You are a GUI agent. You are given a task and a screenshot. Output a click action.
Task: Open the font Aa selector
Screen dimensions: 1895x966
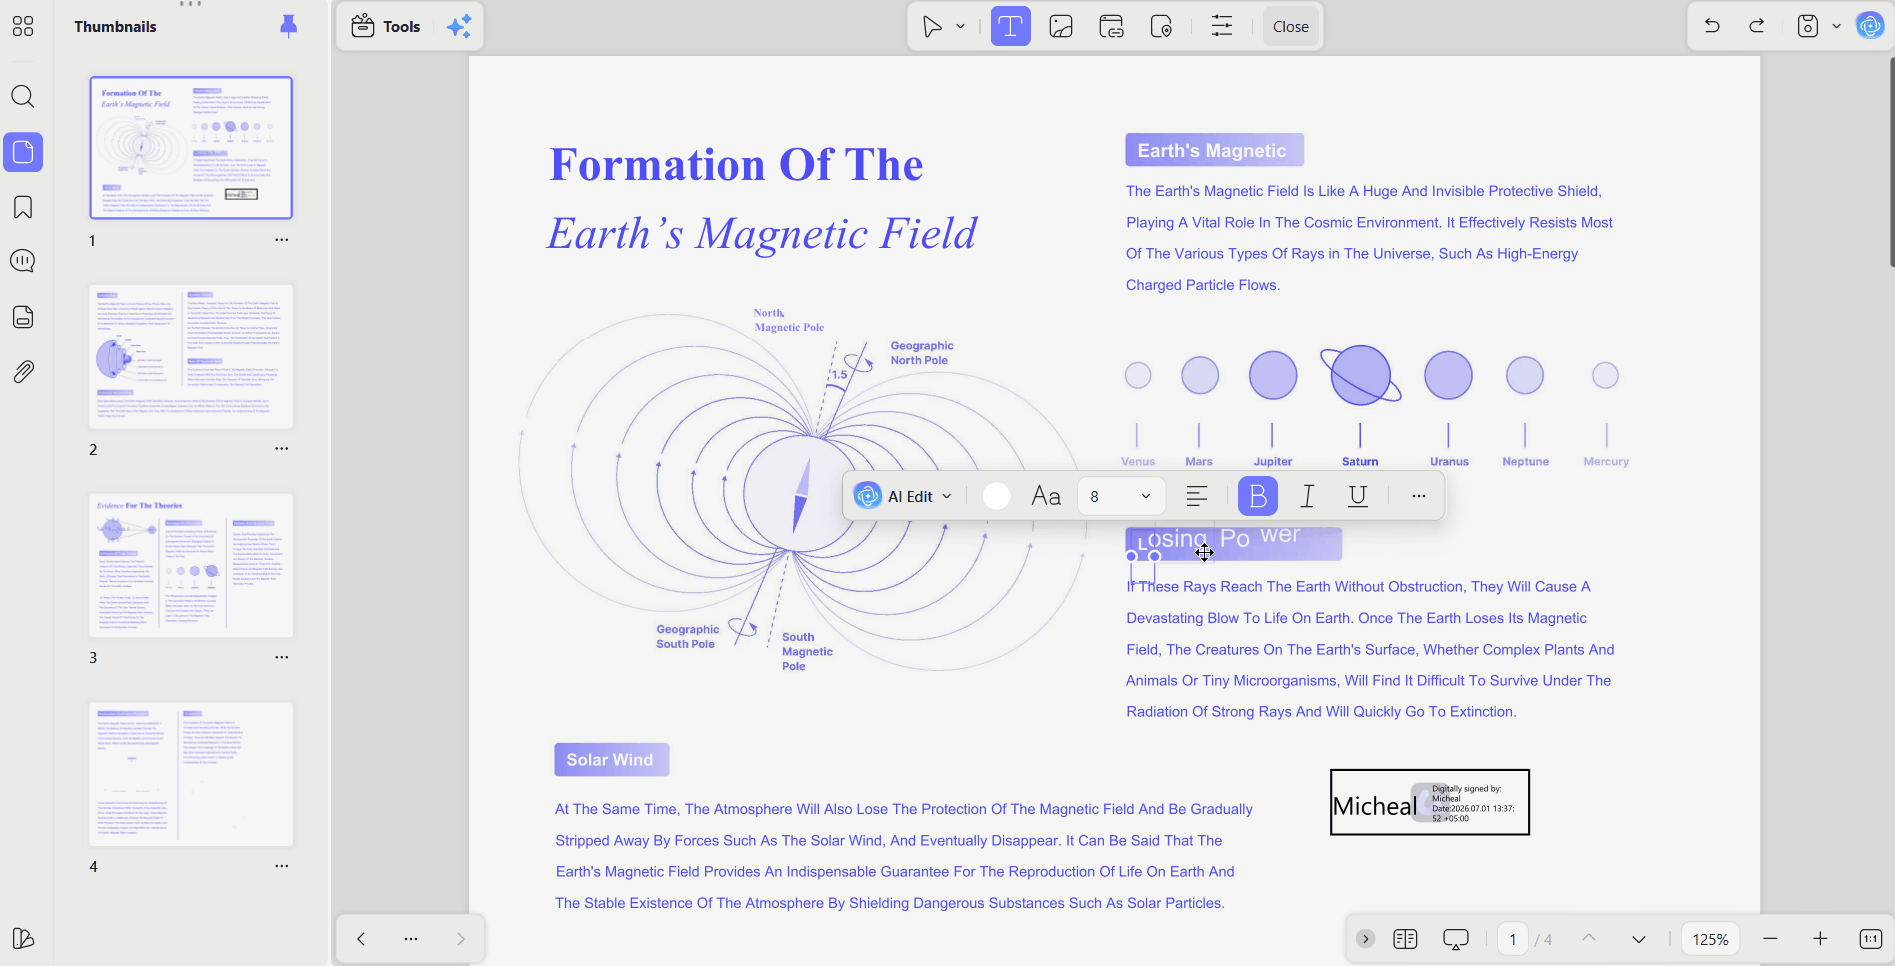pos(1046,496)
